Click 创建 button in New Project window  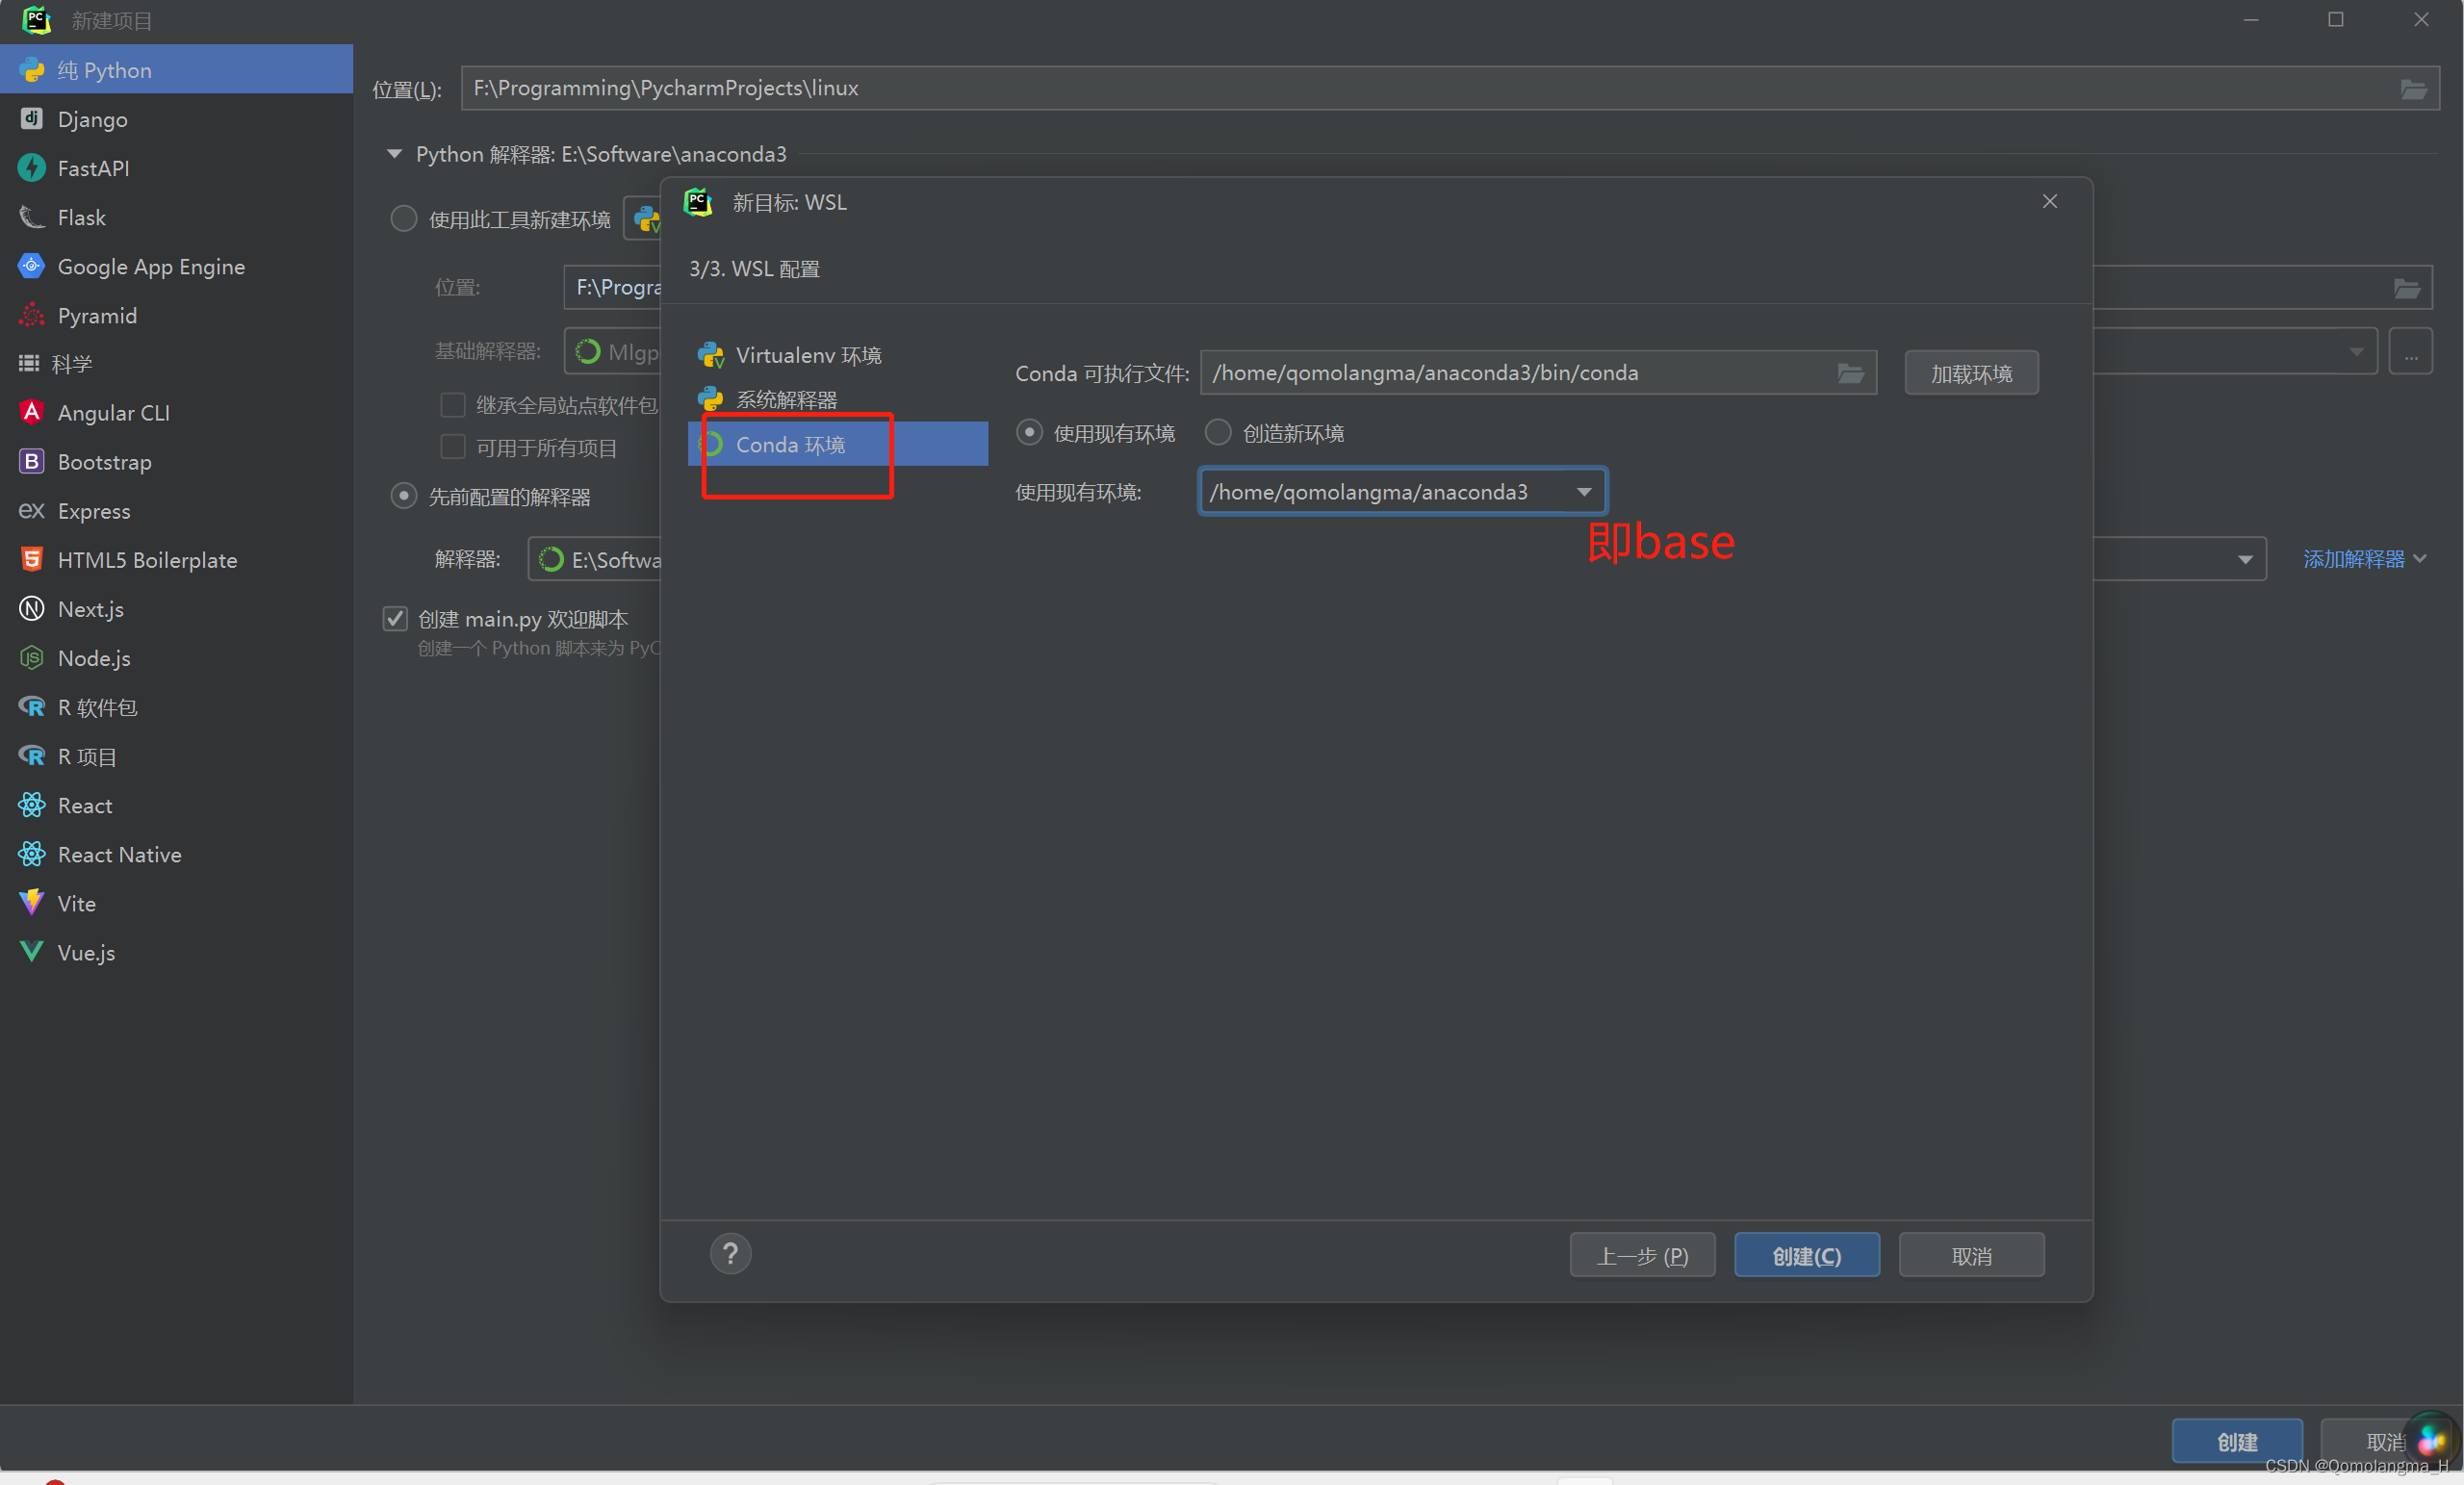pos(2236,1442)
